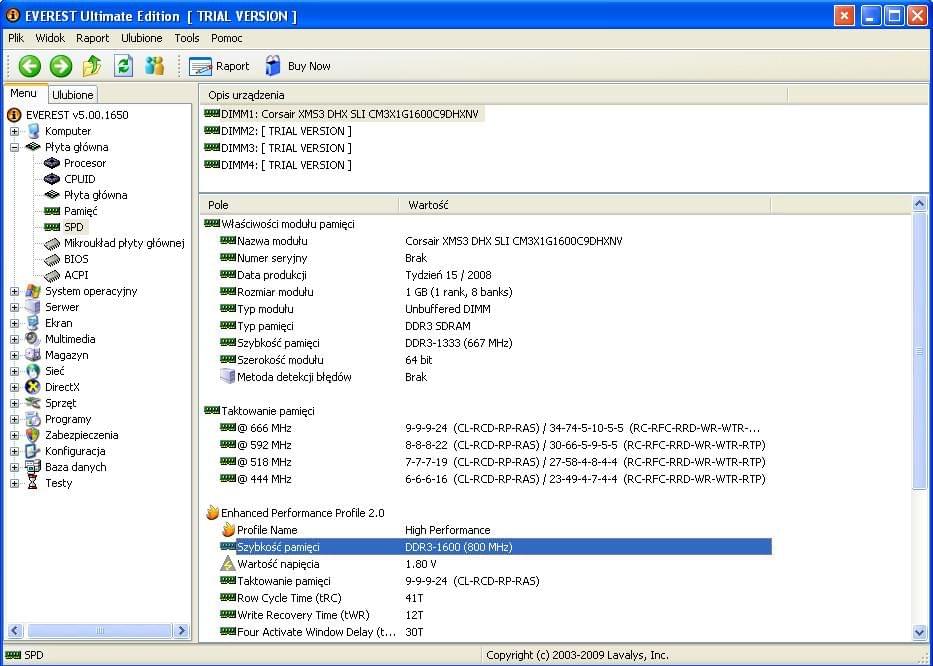Click the Mikroukład płyty głównej chip icon

(52, 243)
